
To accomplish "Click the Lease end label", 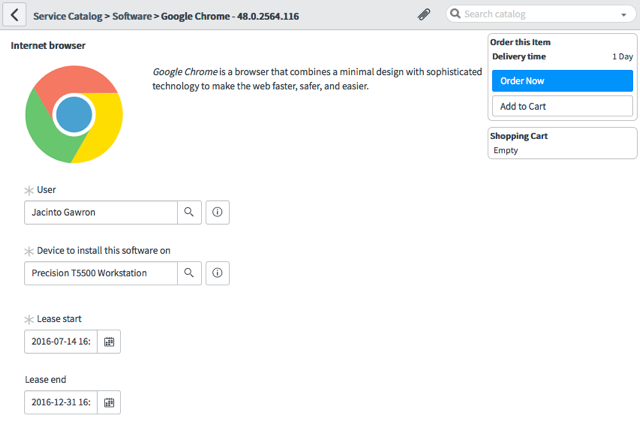I will 45,379.
